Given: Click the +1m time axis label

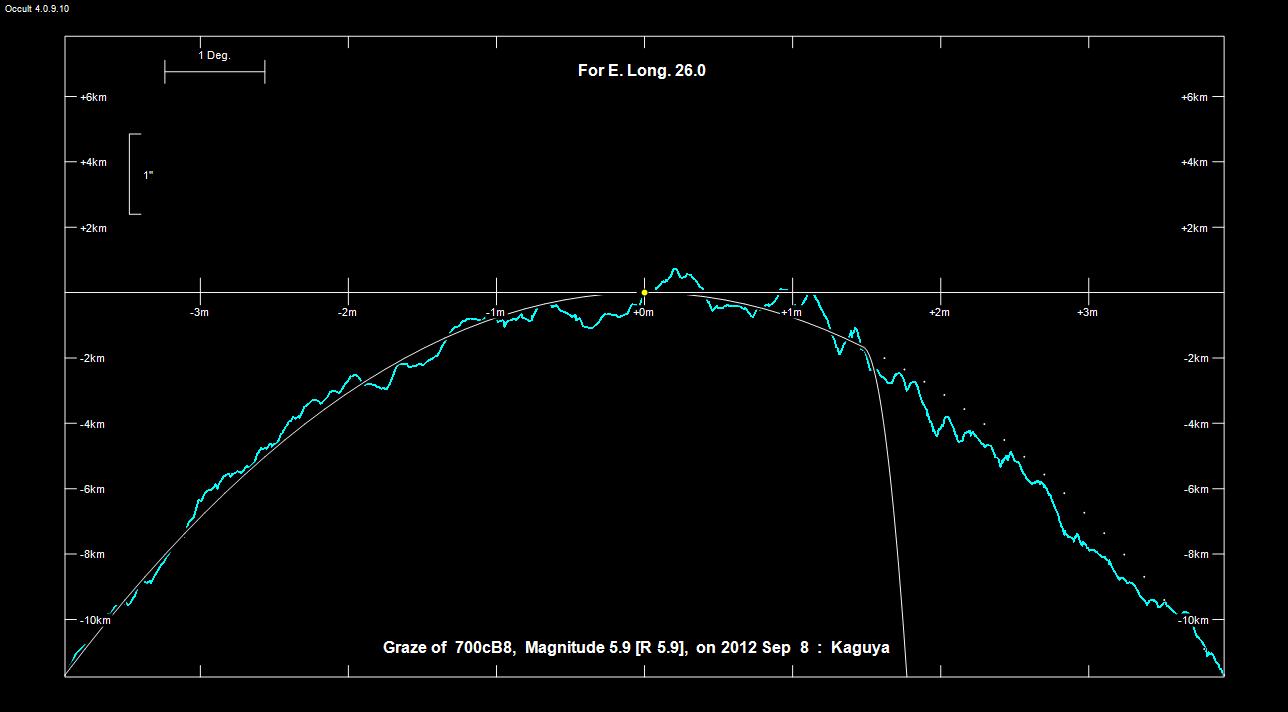Looking at the screenshot, I should (791, 313).
